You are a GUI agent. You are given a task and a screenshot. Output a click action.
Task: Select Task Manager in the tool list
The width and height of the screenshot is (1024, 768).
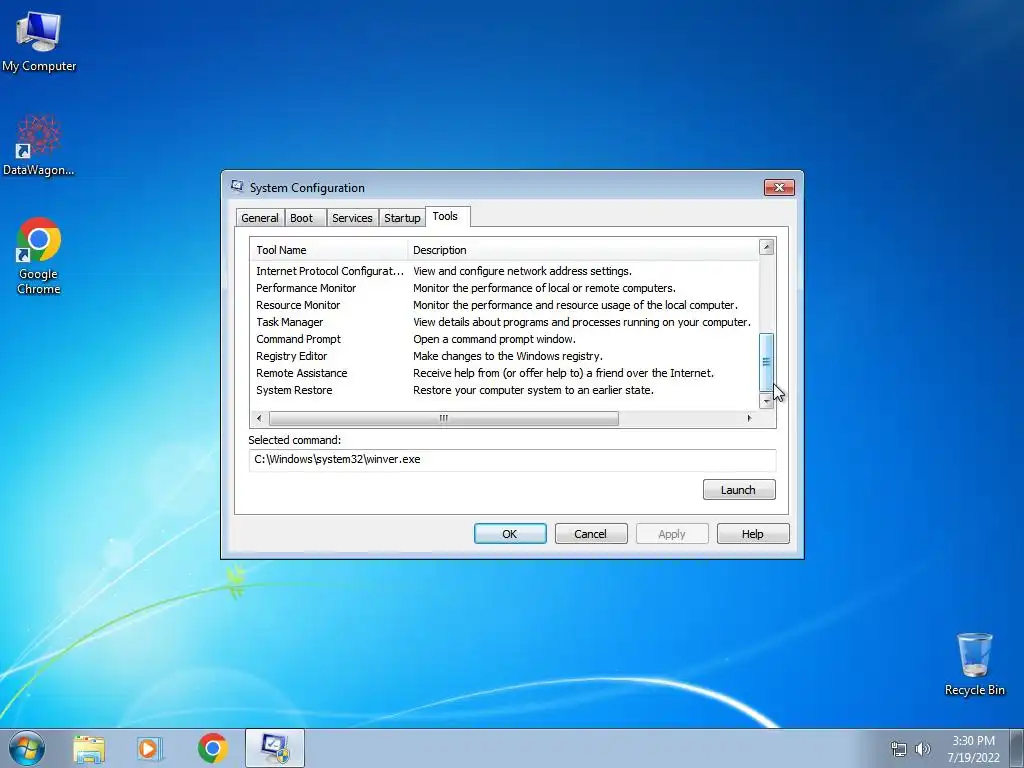504,322
